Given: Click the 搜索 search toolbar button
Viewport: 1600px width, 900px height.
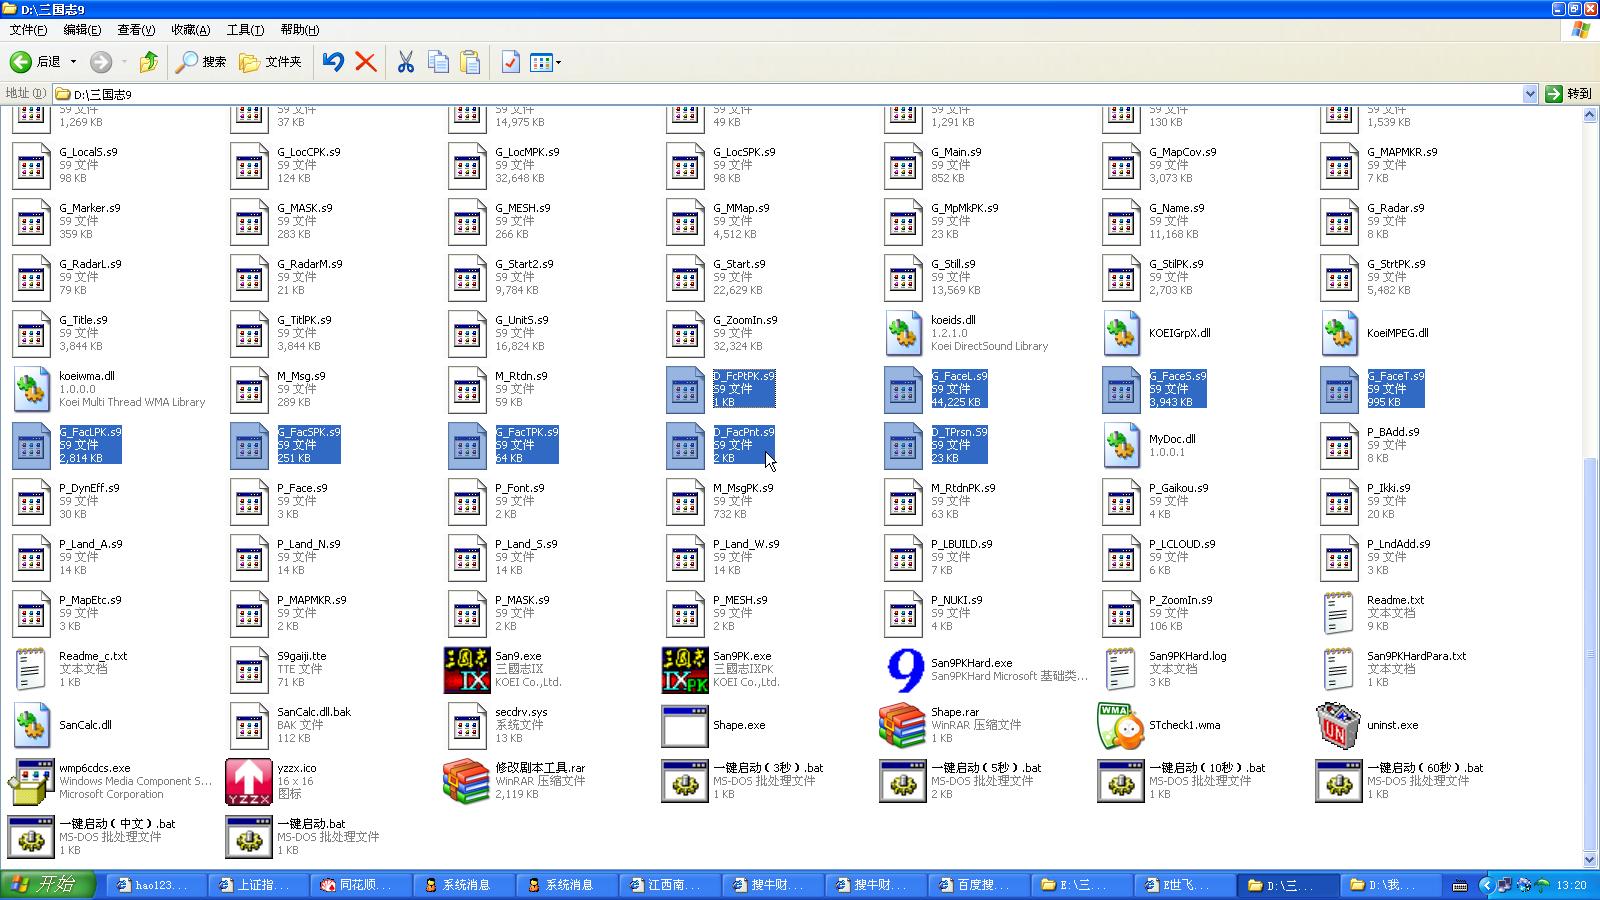Looking at the screenshot, I should coord(201,62).
